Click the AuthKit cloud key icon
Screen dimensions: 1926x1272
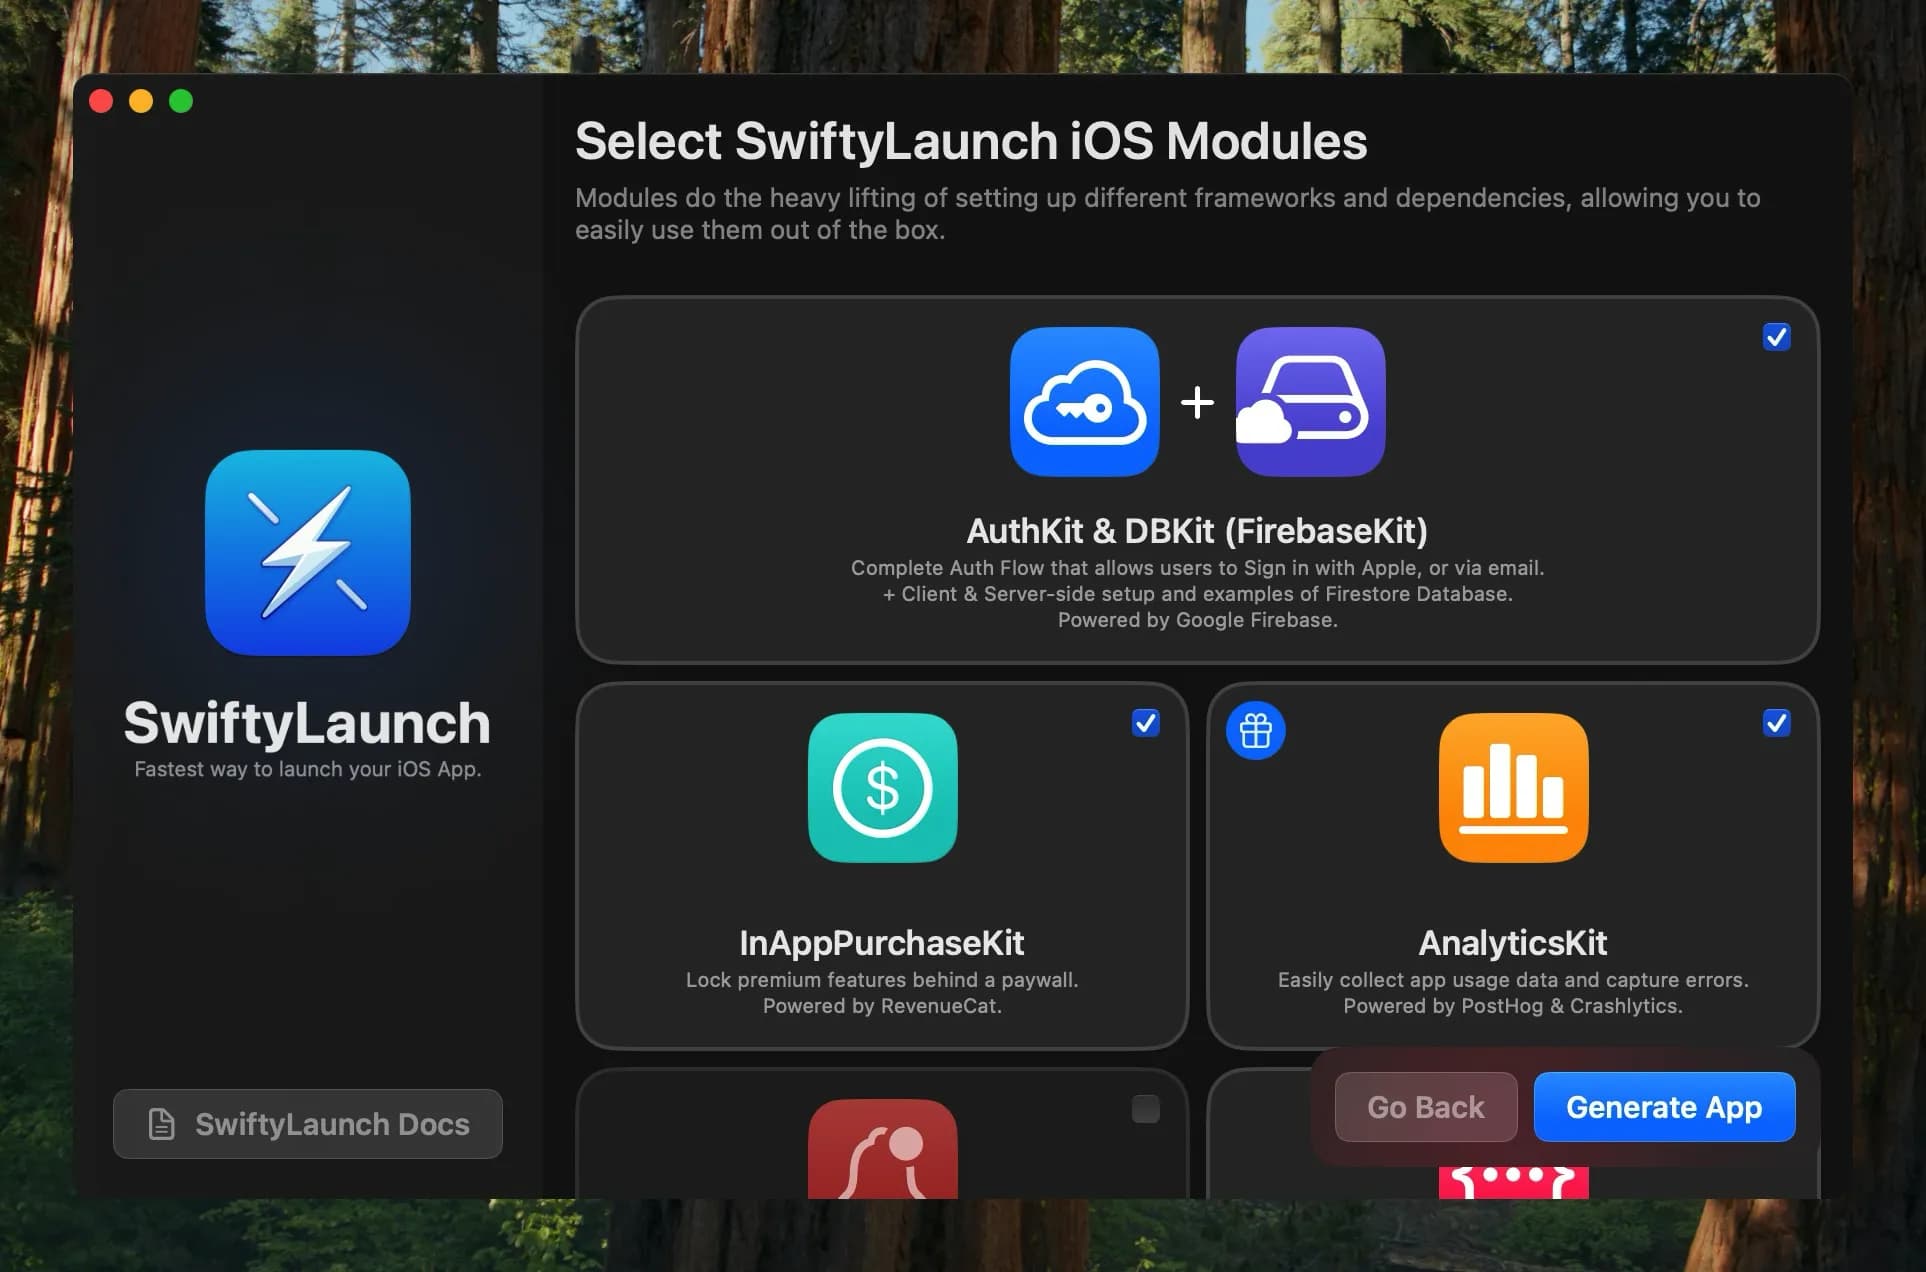click(1085, 402)
